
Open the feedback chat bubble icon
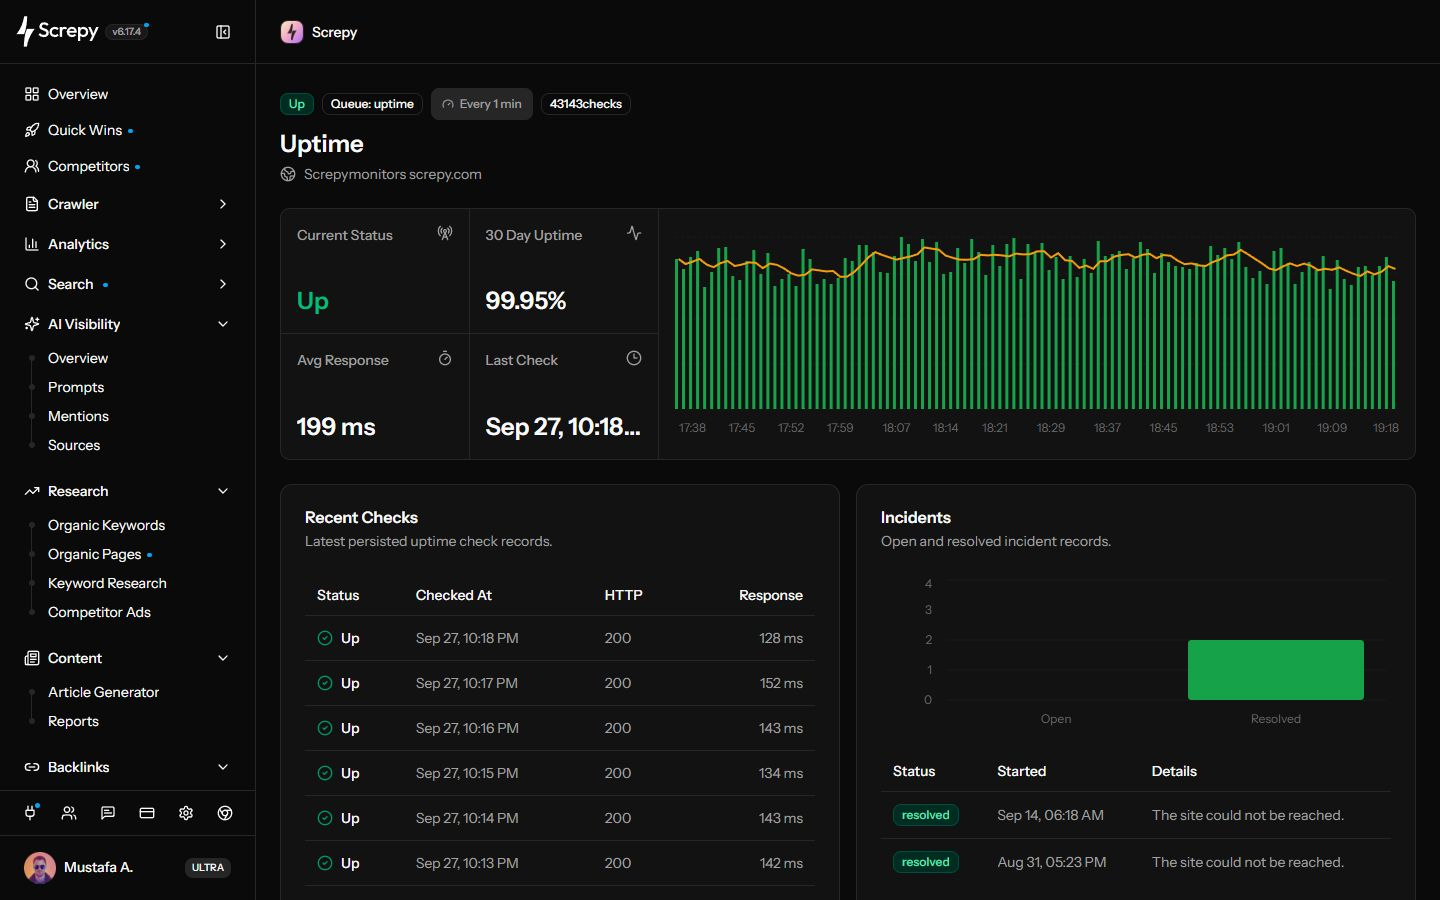coord(108,813)
